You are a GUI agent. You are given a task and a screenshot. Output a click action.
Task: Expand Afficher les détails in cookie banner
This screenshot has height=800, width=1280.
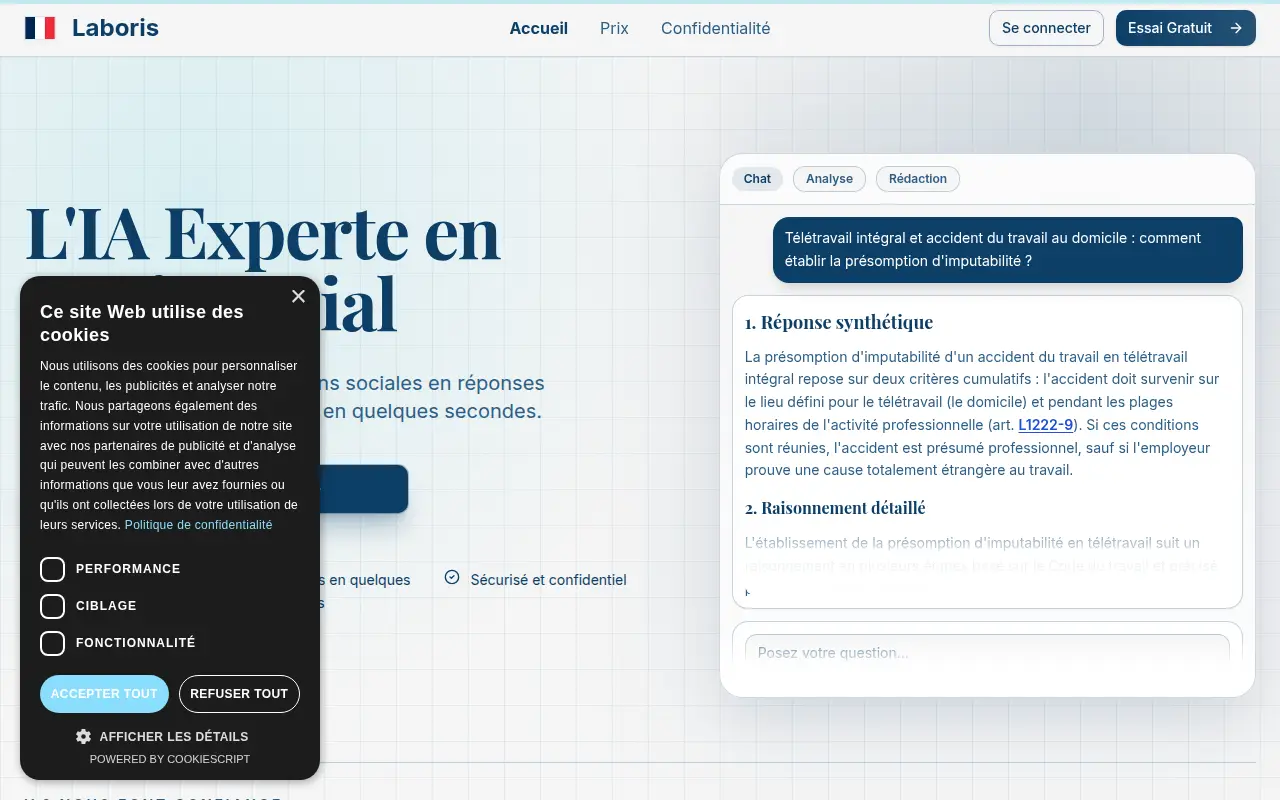[x=162, y=736]
